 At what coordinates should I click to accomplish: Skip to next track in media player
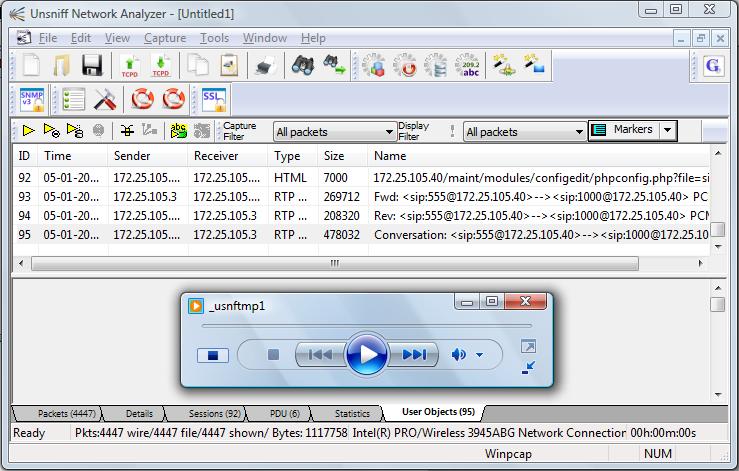pos(413,355)
